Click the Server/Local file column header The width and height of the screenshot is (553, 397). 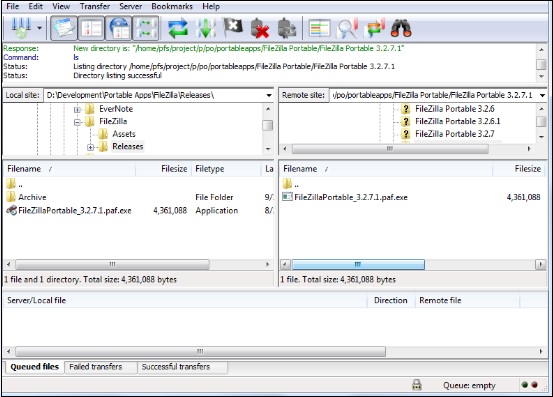[185, 300]
